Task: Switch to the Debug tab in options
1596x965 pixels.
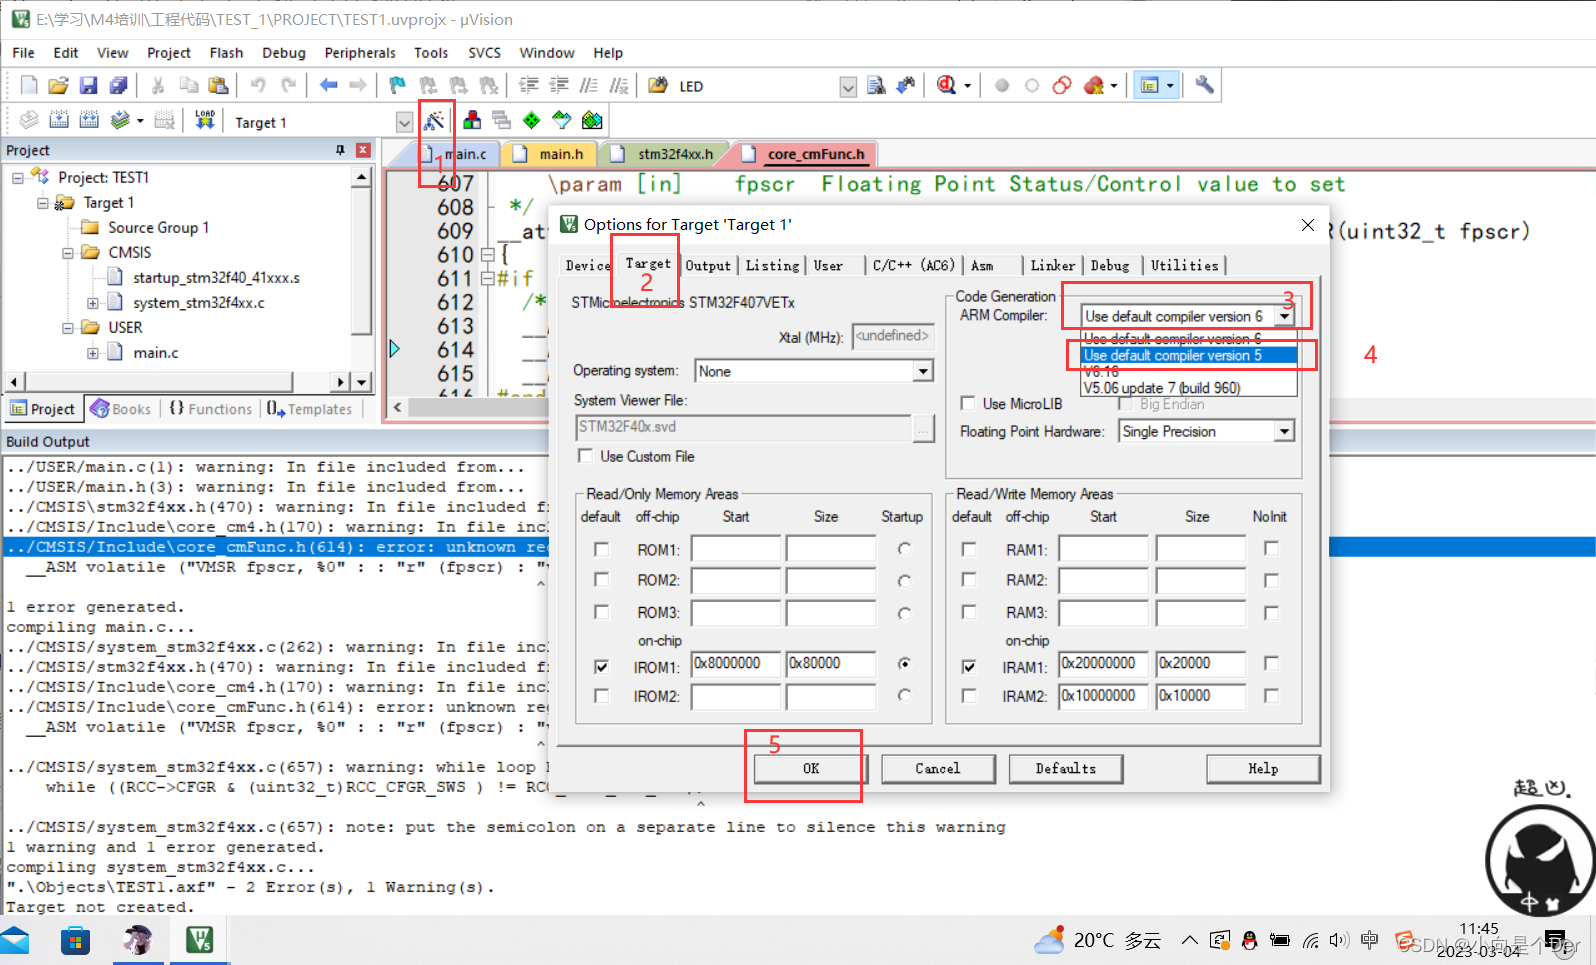Action: [x=1110, y=265]
